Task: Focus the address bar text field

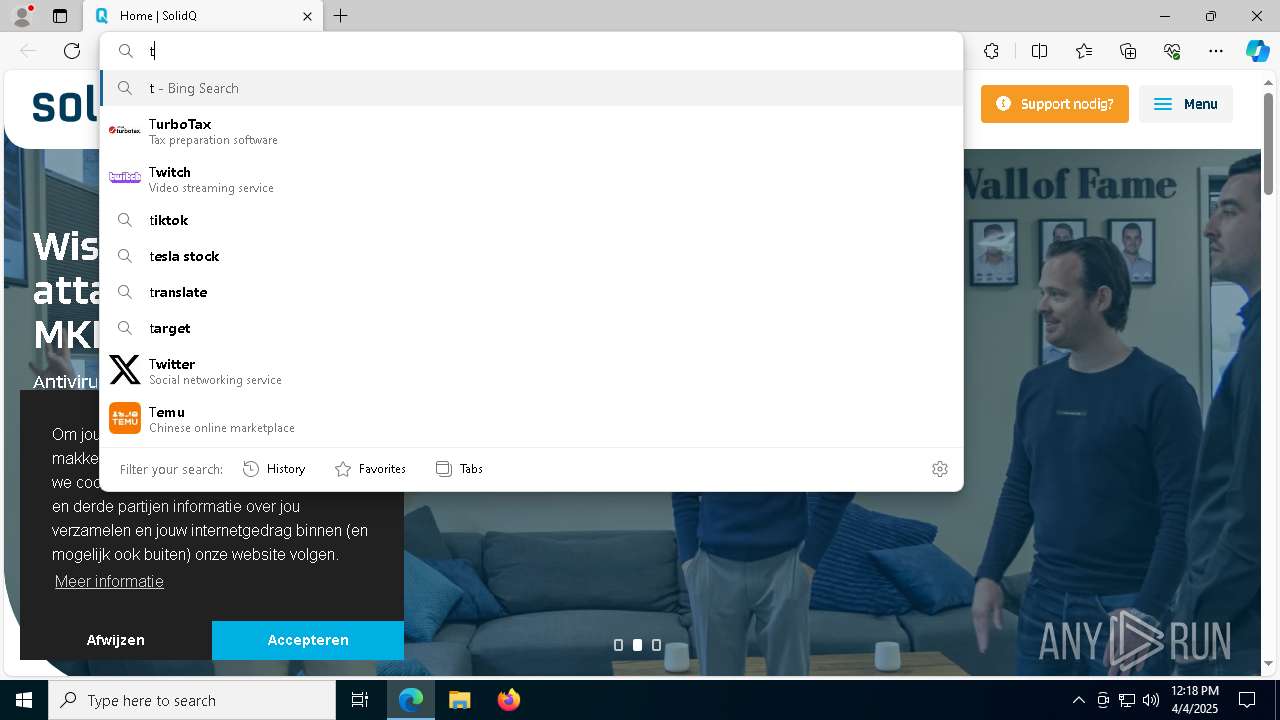Action: pos(531,51)
